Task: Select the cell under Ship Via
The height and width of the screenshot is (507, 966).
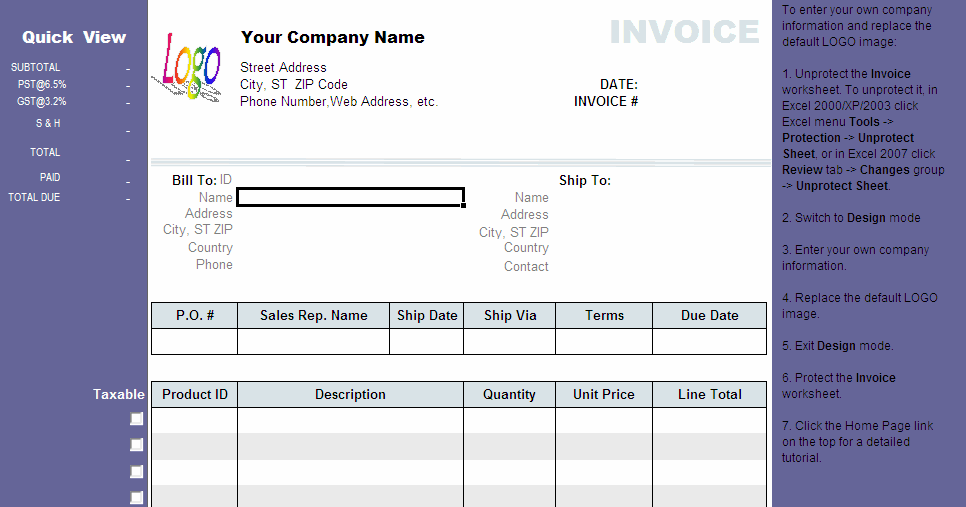Action: [x=509, y=341]
